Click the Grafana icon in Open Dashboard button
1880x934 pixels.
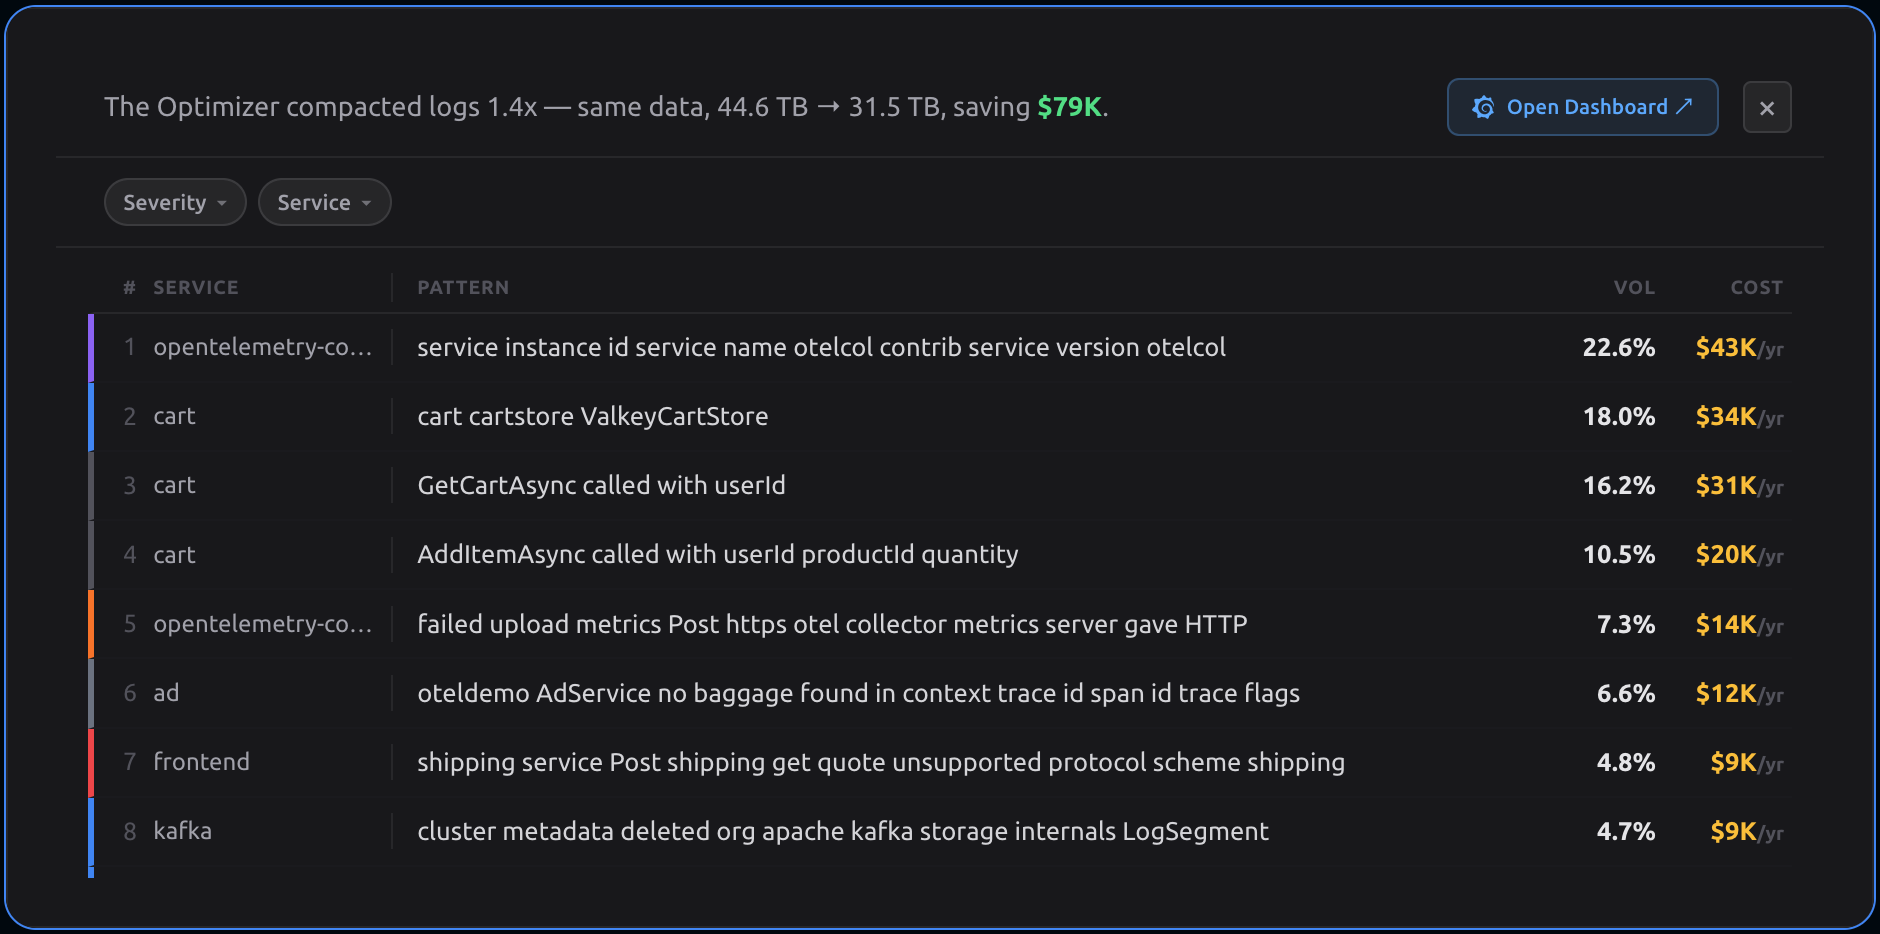click(x=1483, y=107)
